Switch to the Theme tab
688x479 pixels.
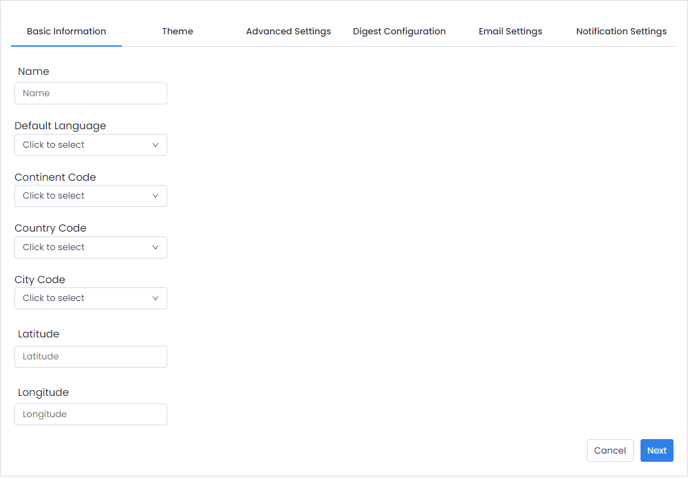pos(177,31)
